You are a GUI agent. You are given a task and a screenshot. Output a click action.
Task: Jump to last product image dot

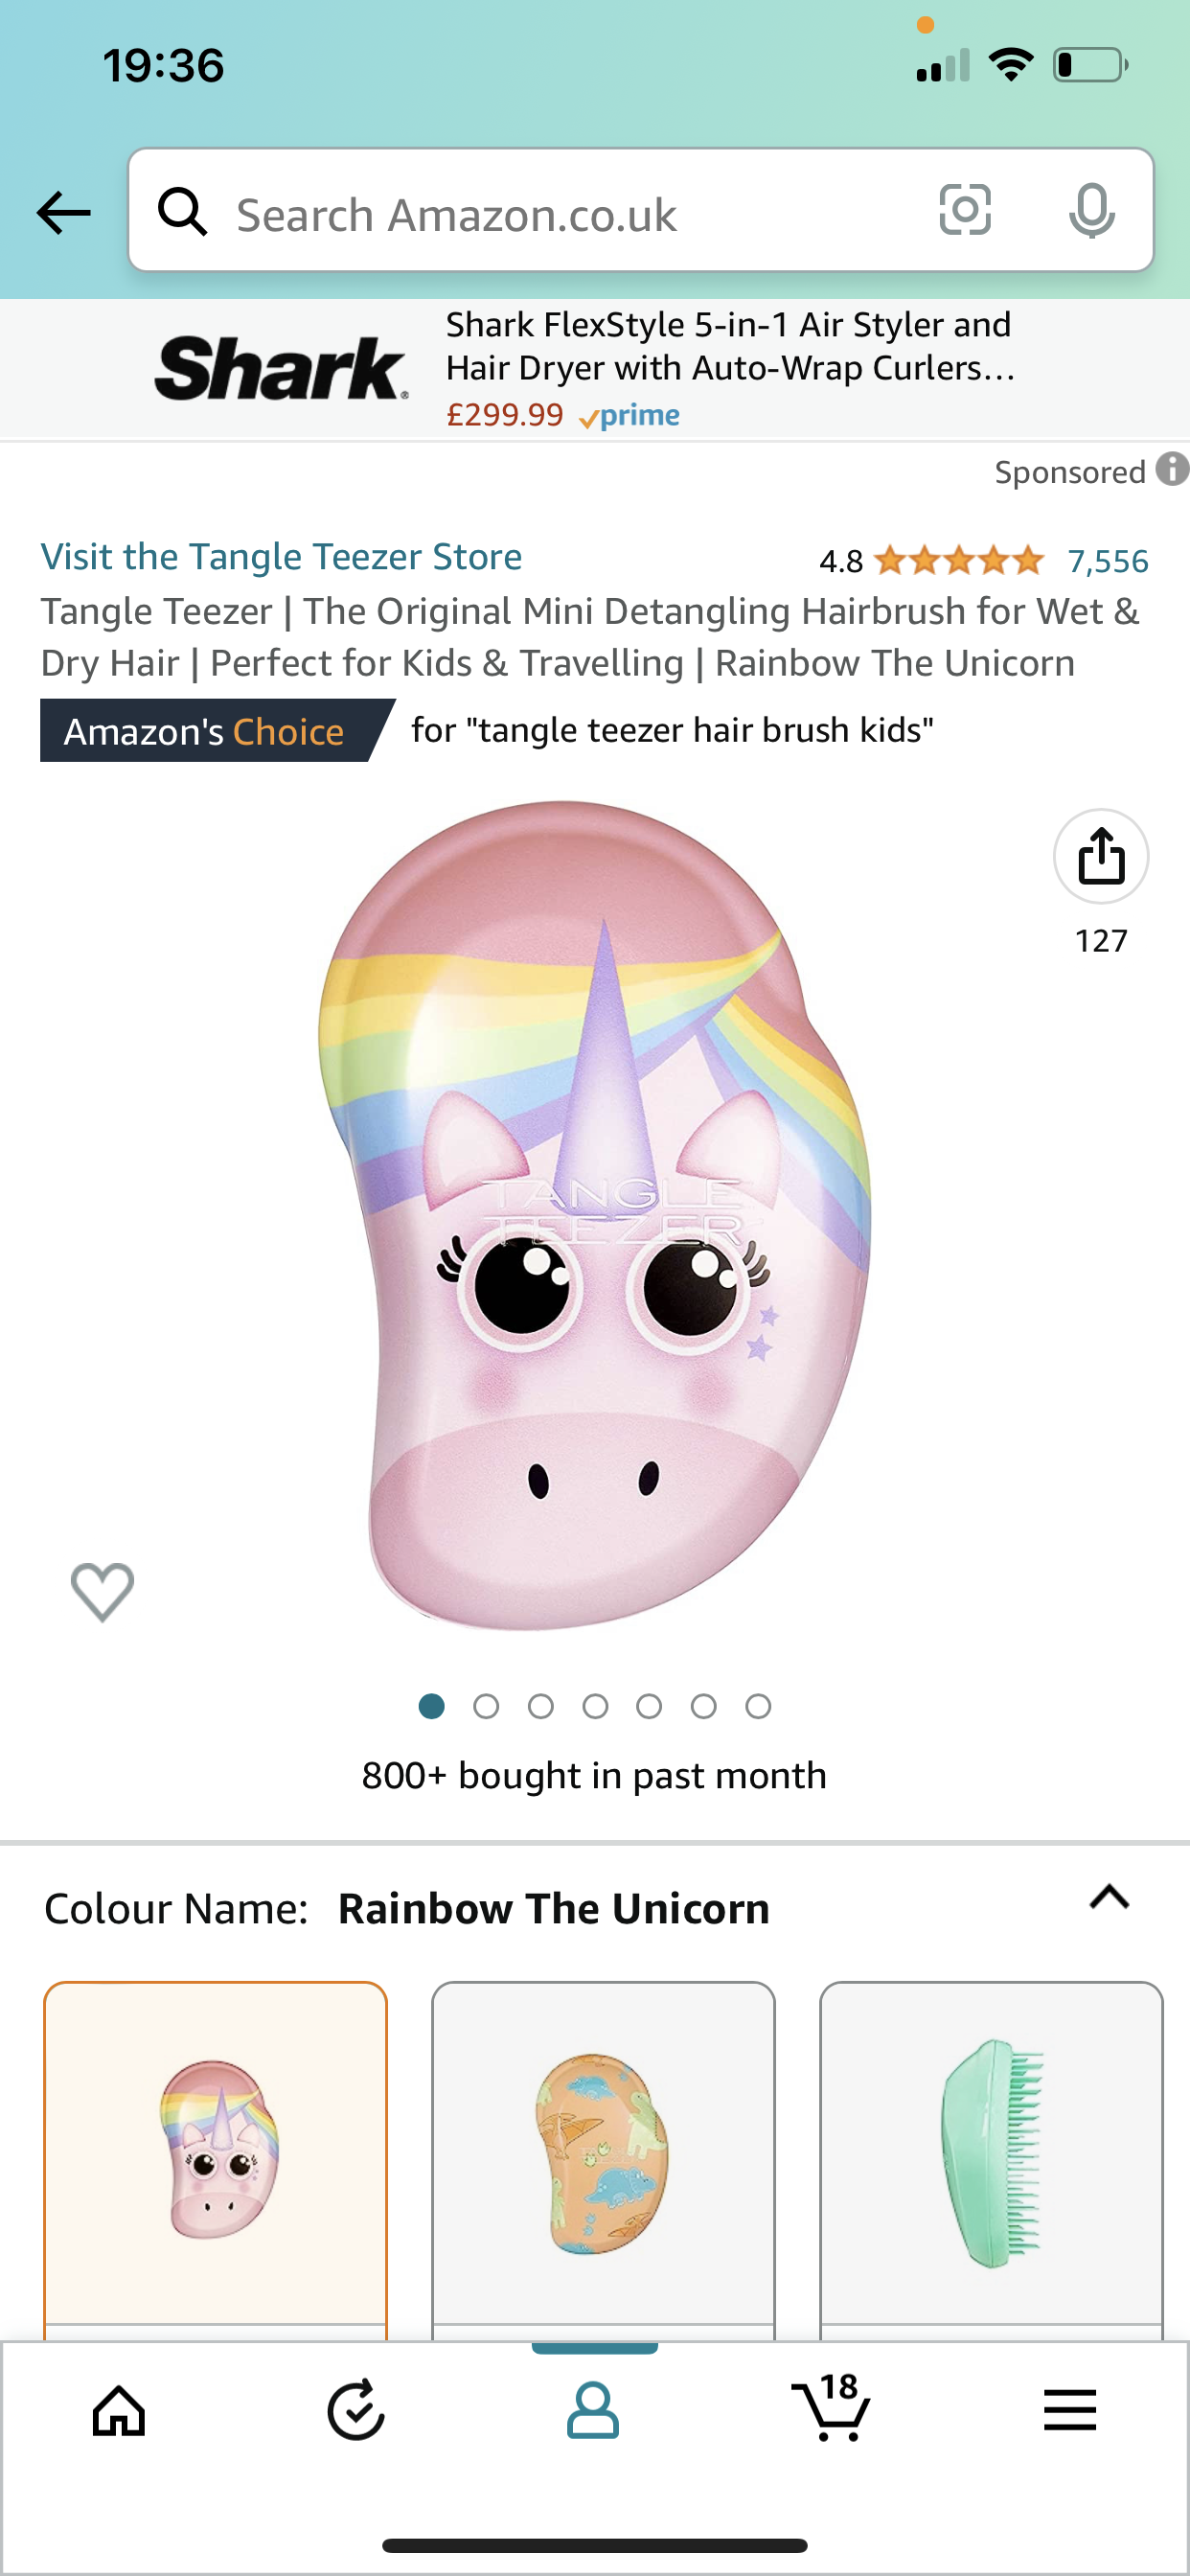coord(758,1706)
